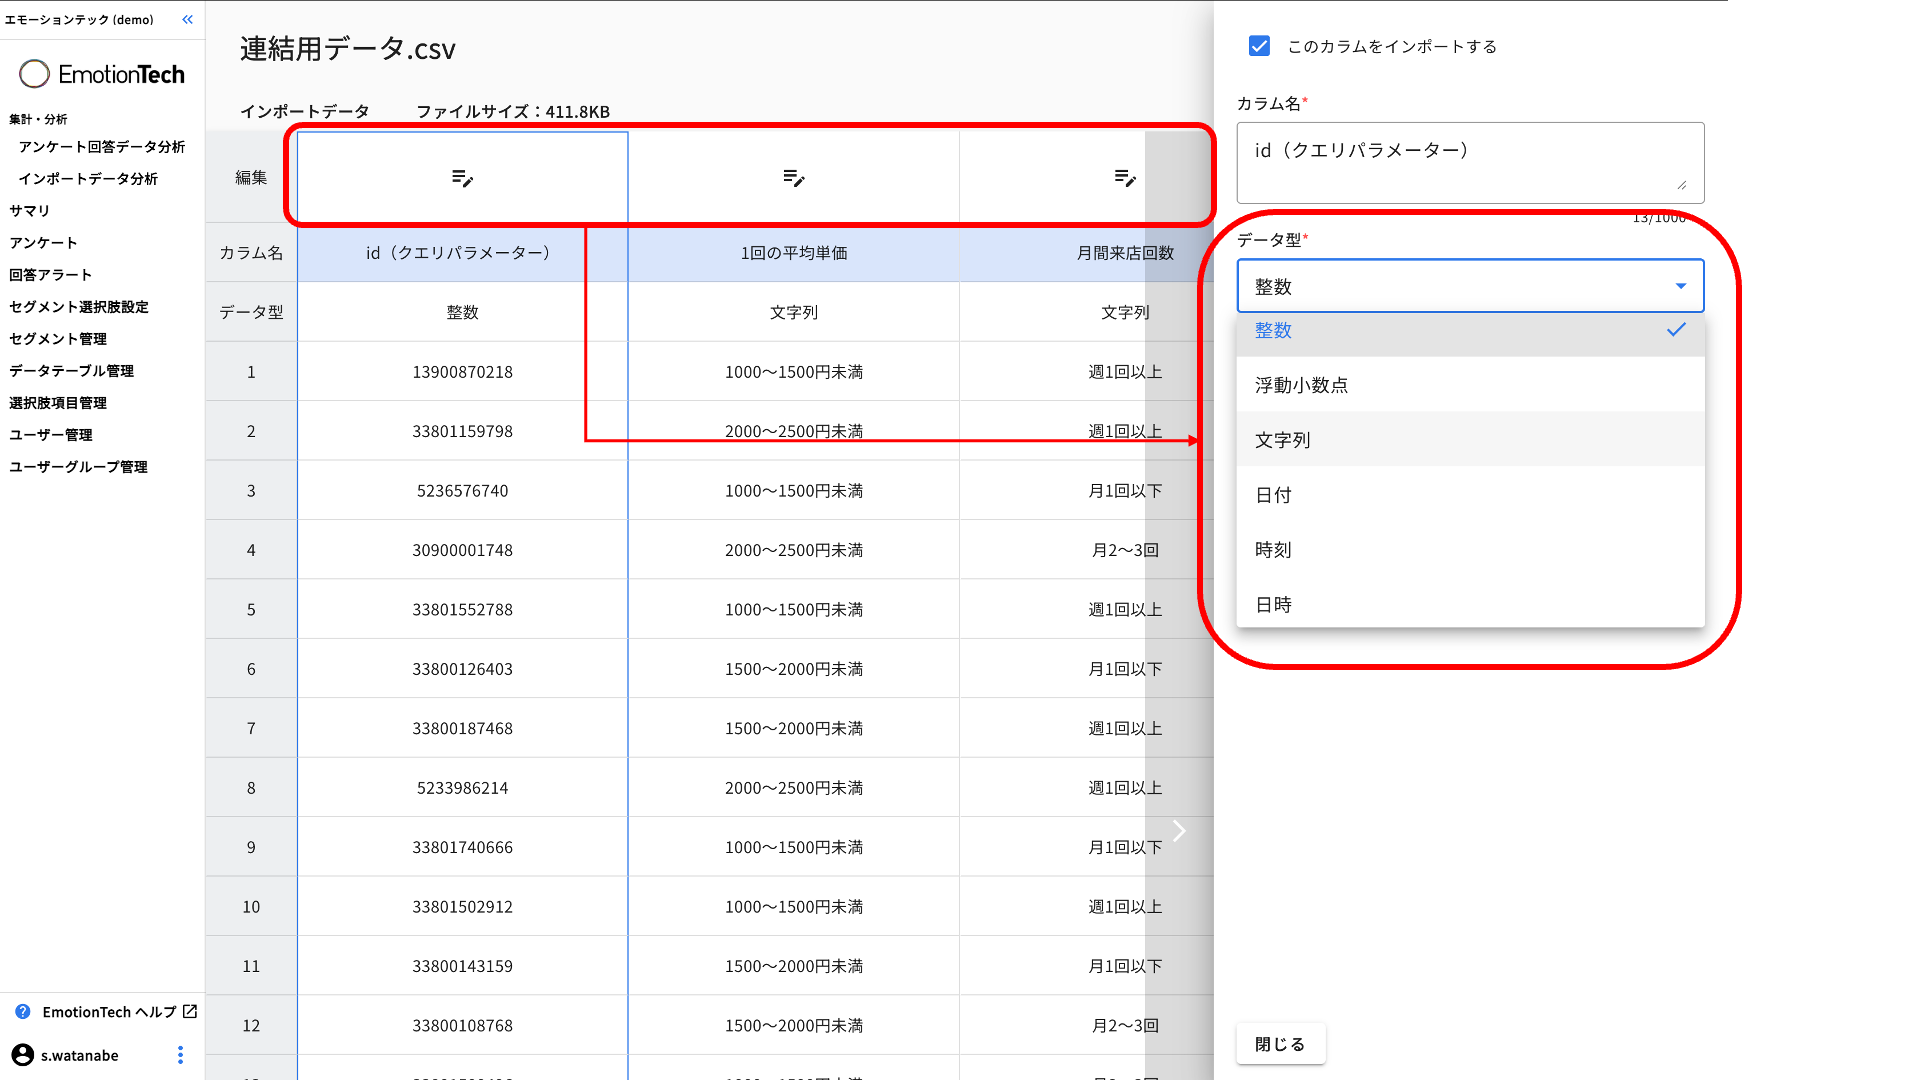Select 日時 option in dropdown list
This screenshot has width=1920, height=1080.
1273,605
